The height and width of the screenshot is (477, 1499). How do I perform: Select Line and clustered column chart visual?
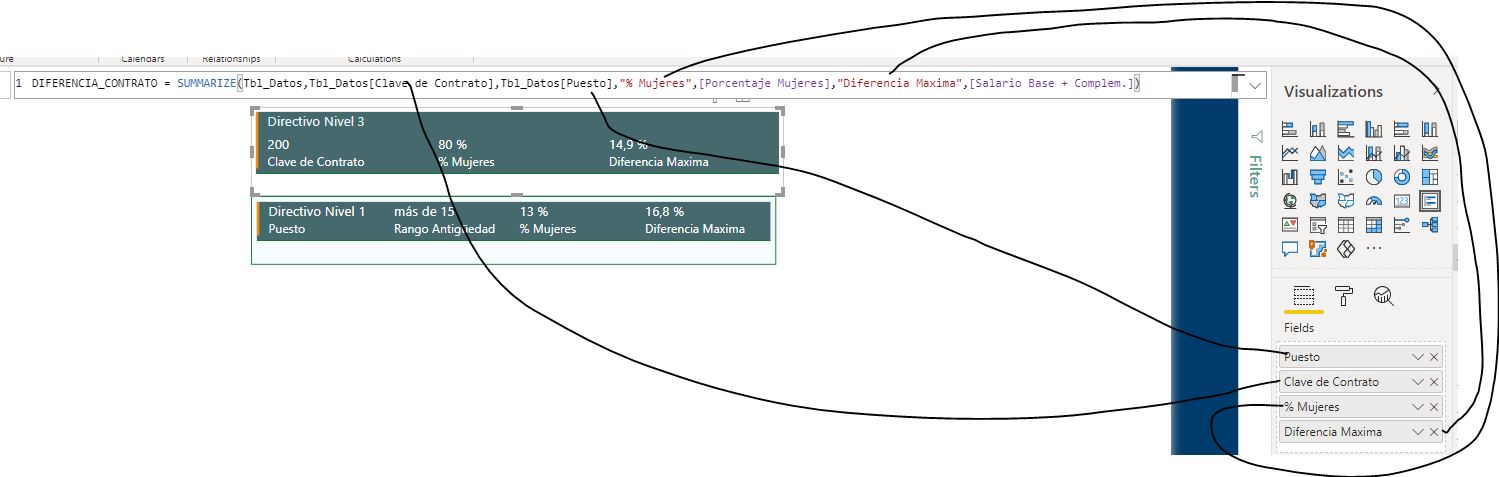1402,153
